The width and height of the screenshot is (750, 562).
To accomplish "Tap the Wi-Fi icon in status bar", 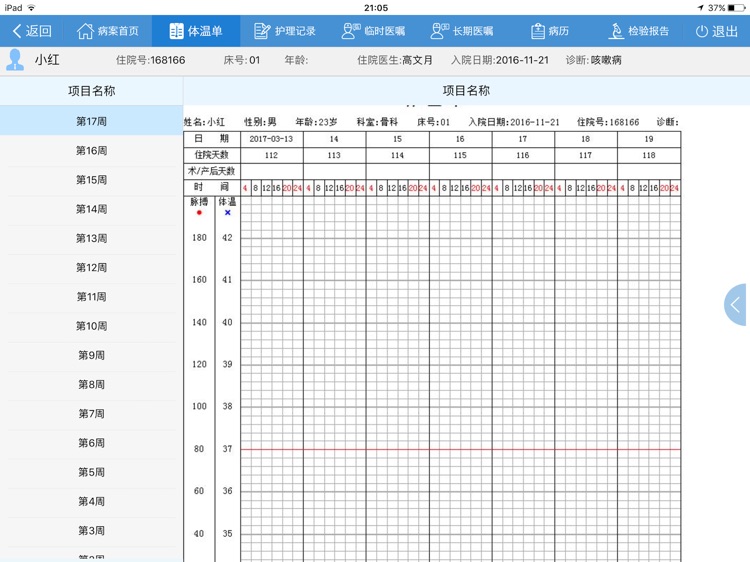I will pyautogui.click(x=32, y=8).
